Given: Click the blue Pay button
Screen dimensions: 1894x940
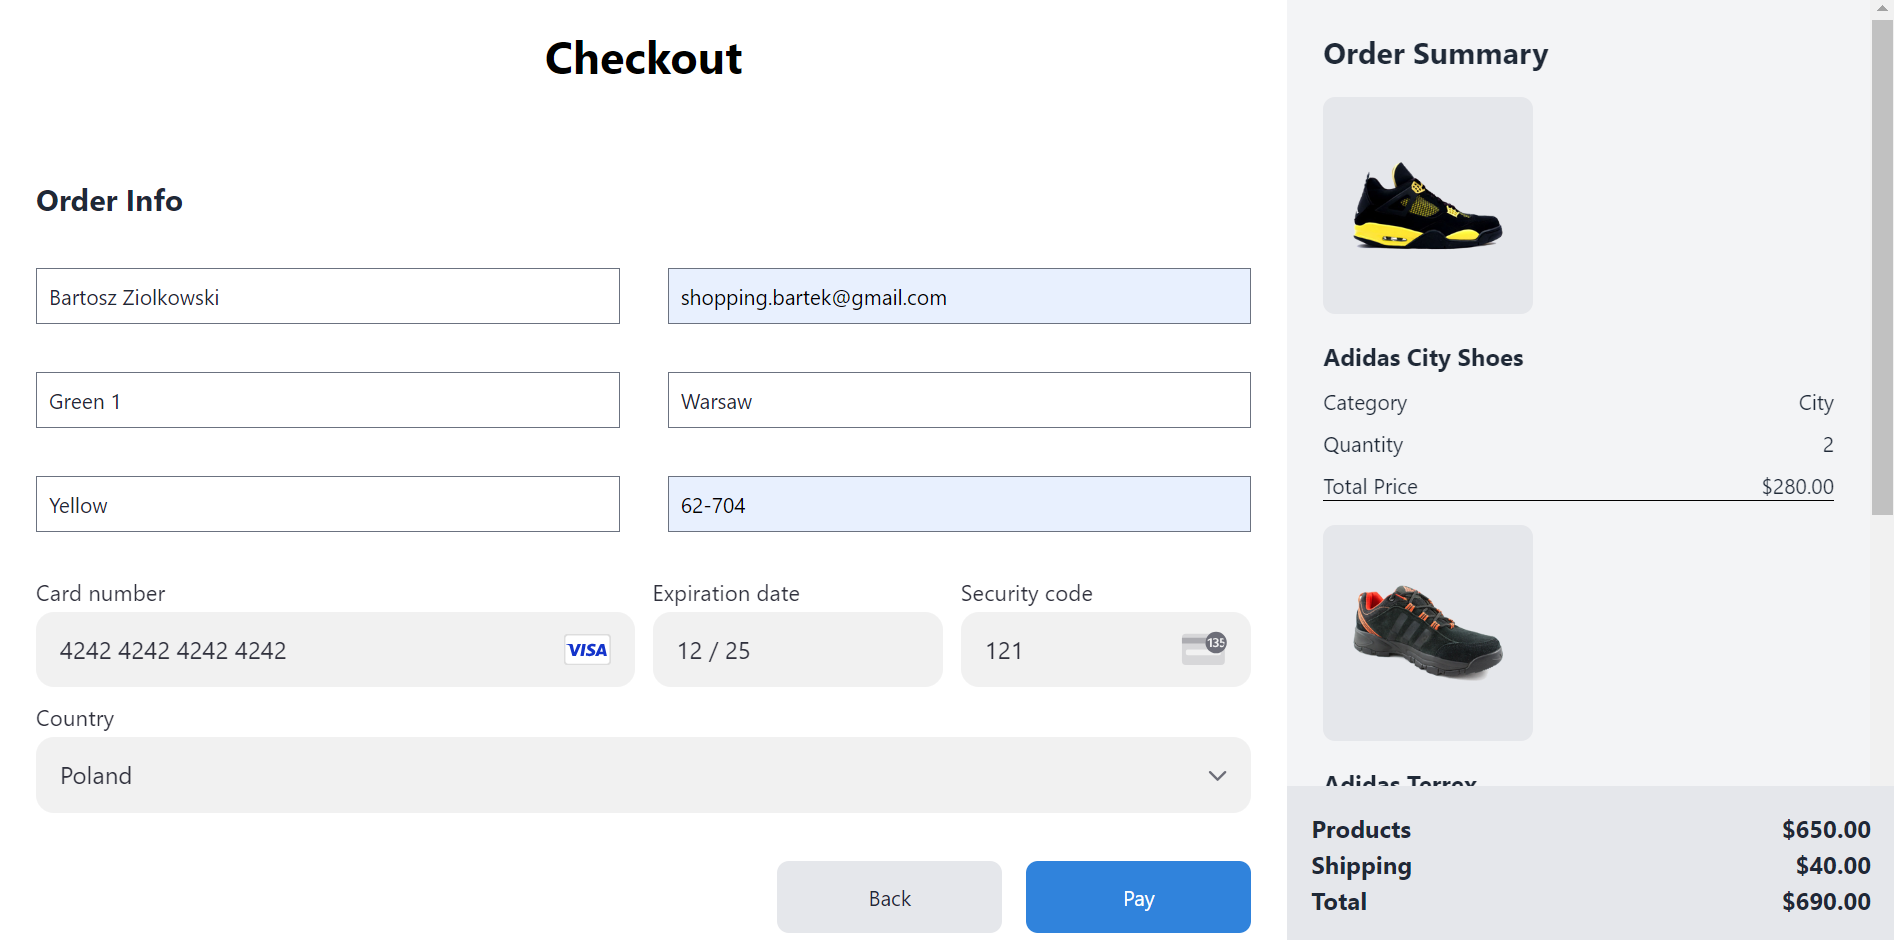Looking at the screenshot, I should coord(1137,897).
